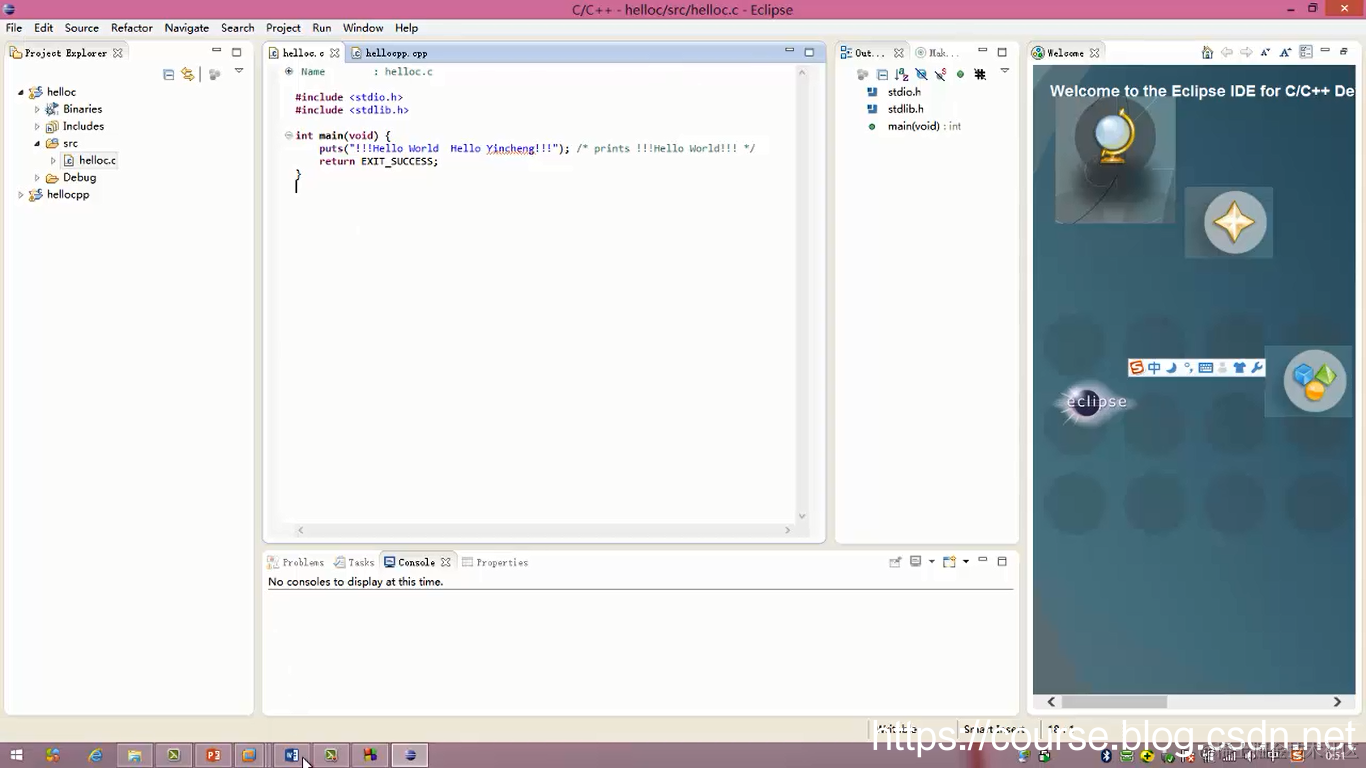
Task: Collapse all in Project Explorer toolbar
Action: [168, 74]
